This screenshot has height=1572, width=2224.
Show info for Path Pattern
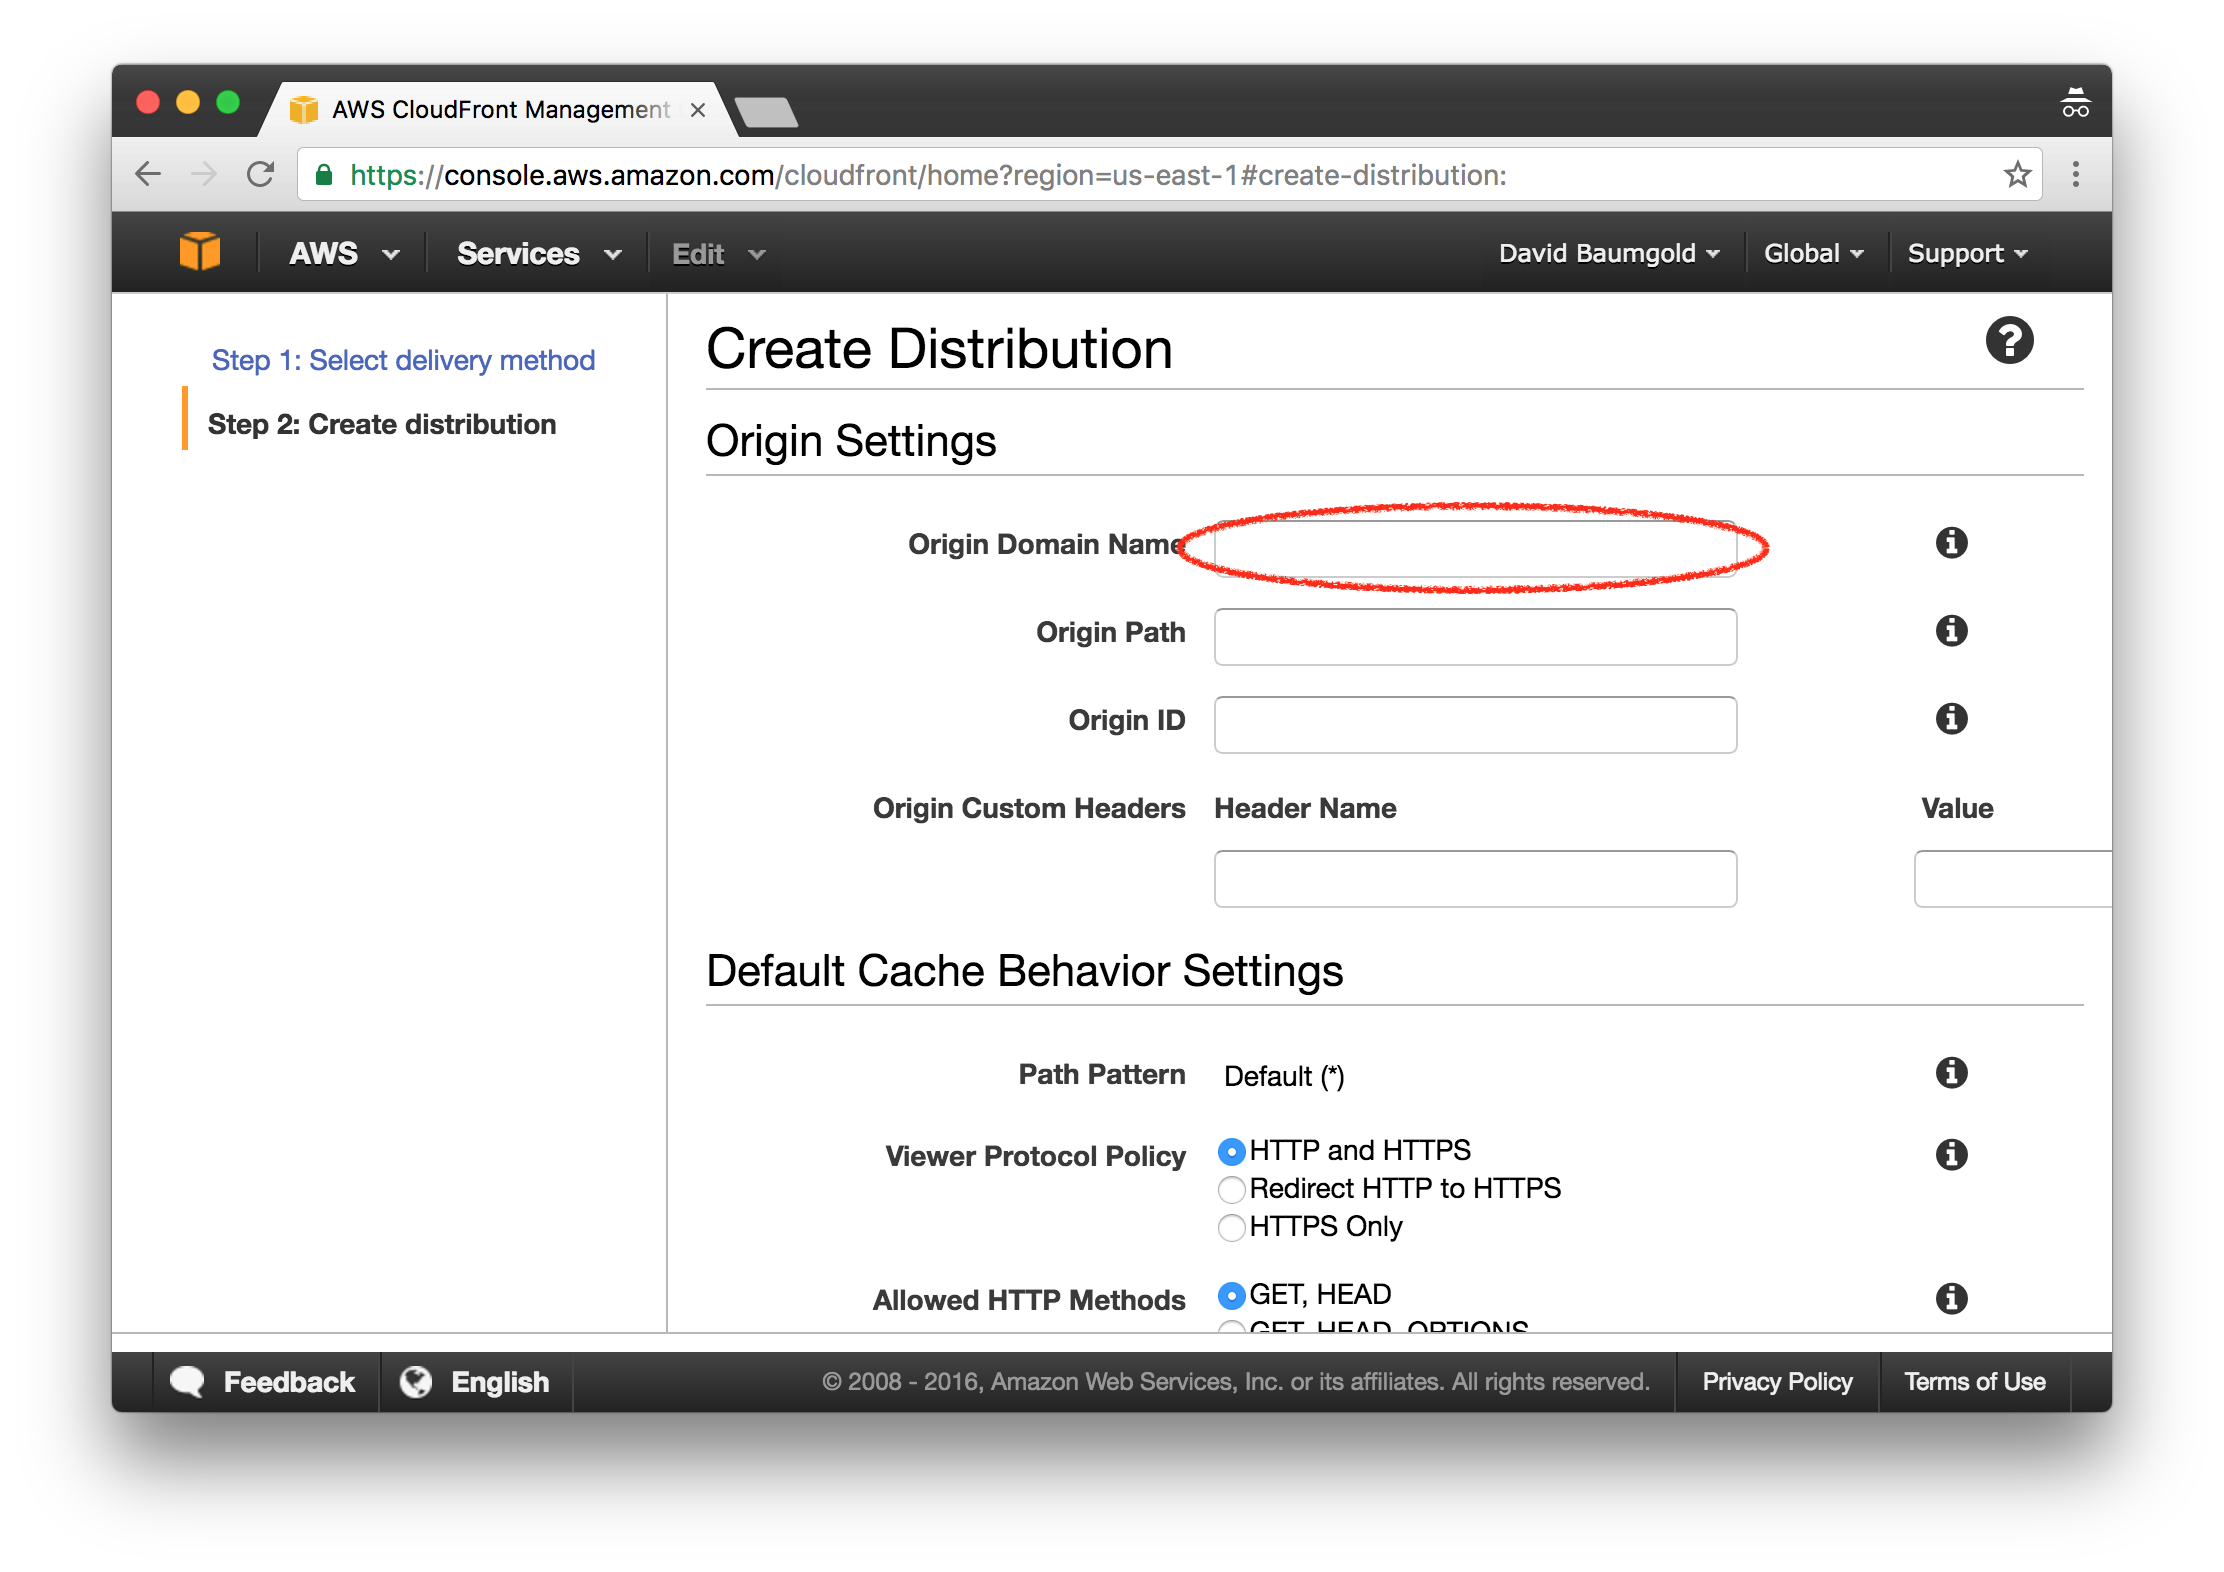click(x=1951, y=1073)
